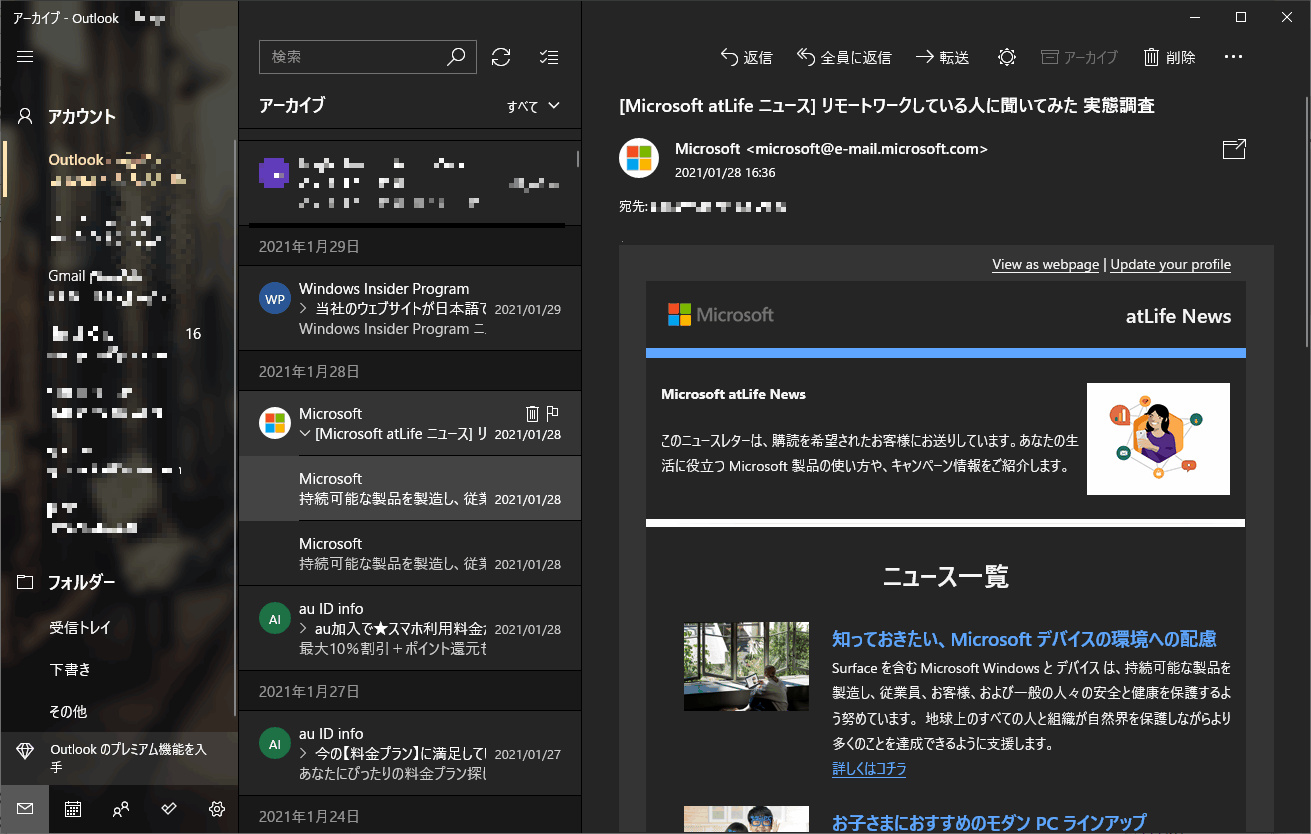Open message in new window icon
The image size is (1311, 834).
pyautogui.click(x=1234, y=150)
